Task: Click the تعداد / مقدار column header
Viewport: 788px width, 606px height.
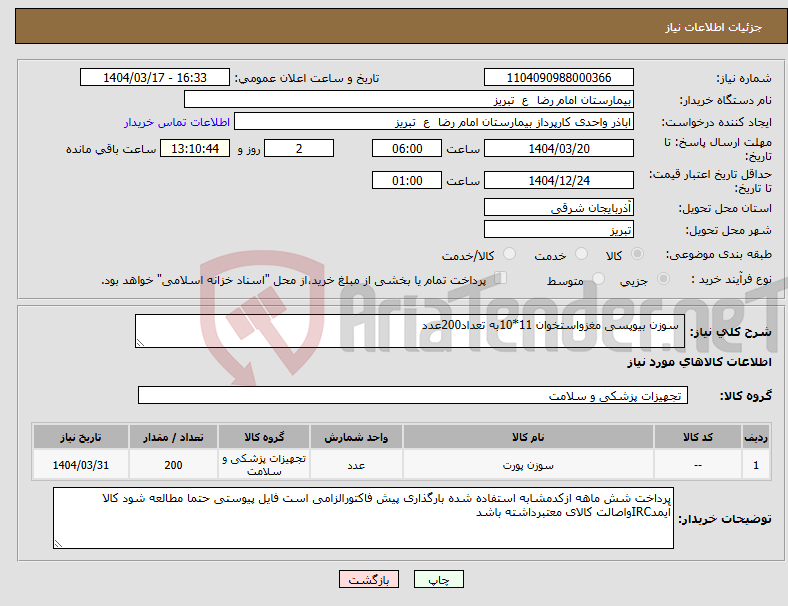Action: (173, 437)
